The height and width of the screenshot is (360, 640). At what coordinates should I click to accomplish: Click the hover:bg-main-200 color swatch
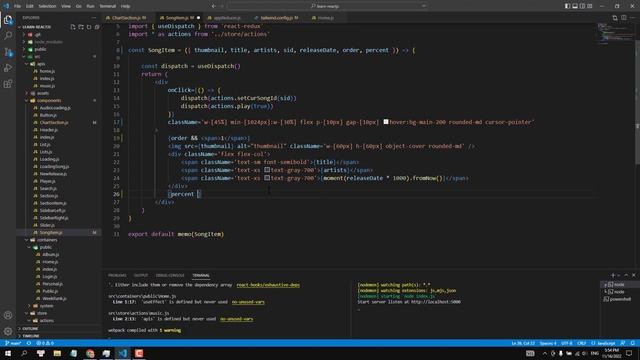coord(386,122)
